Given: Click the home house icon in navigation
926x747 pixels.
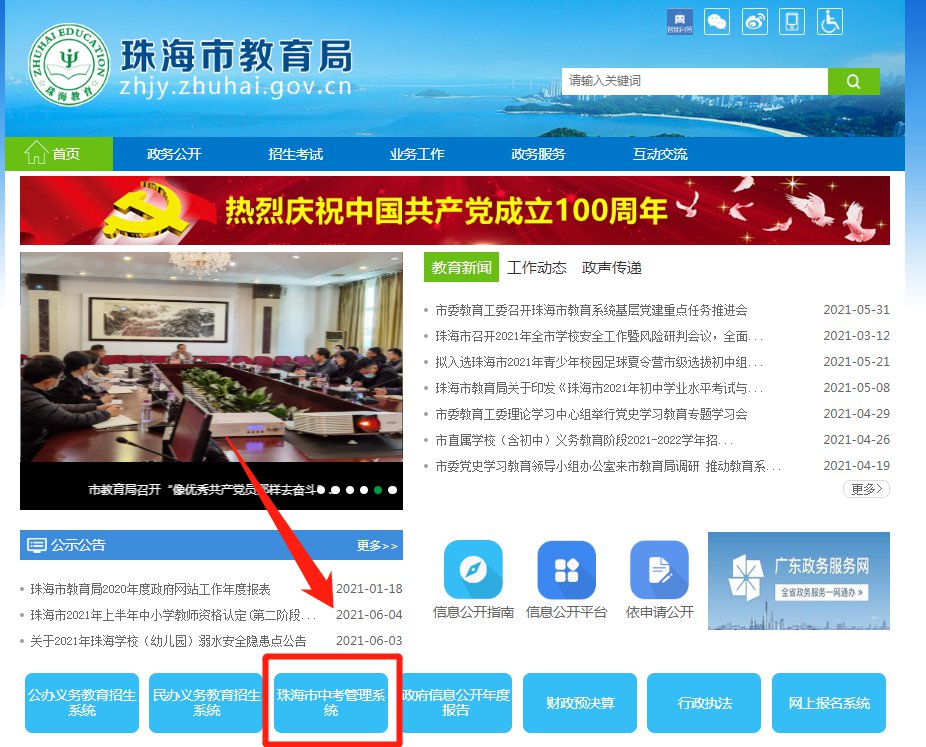Looking at the screenshot, I should [x=35, y=152].
